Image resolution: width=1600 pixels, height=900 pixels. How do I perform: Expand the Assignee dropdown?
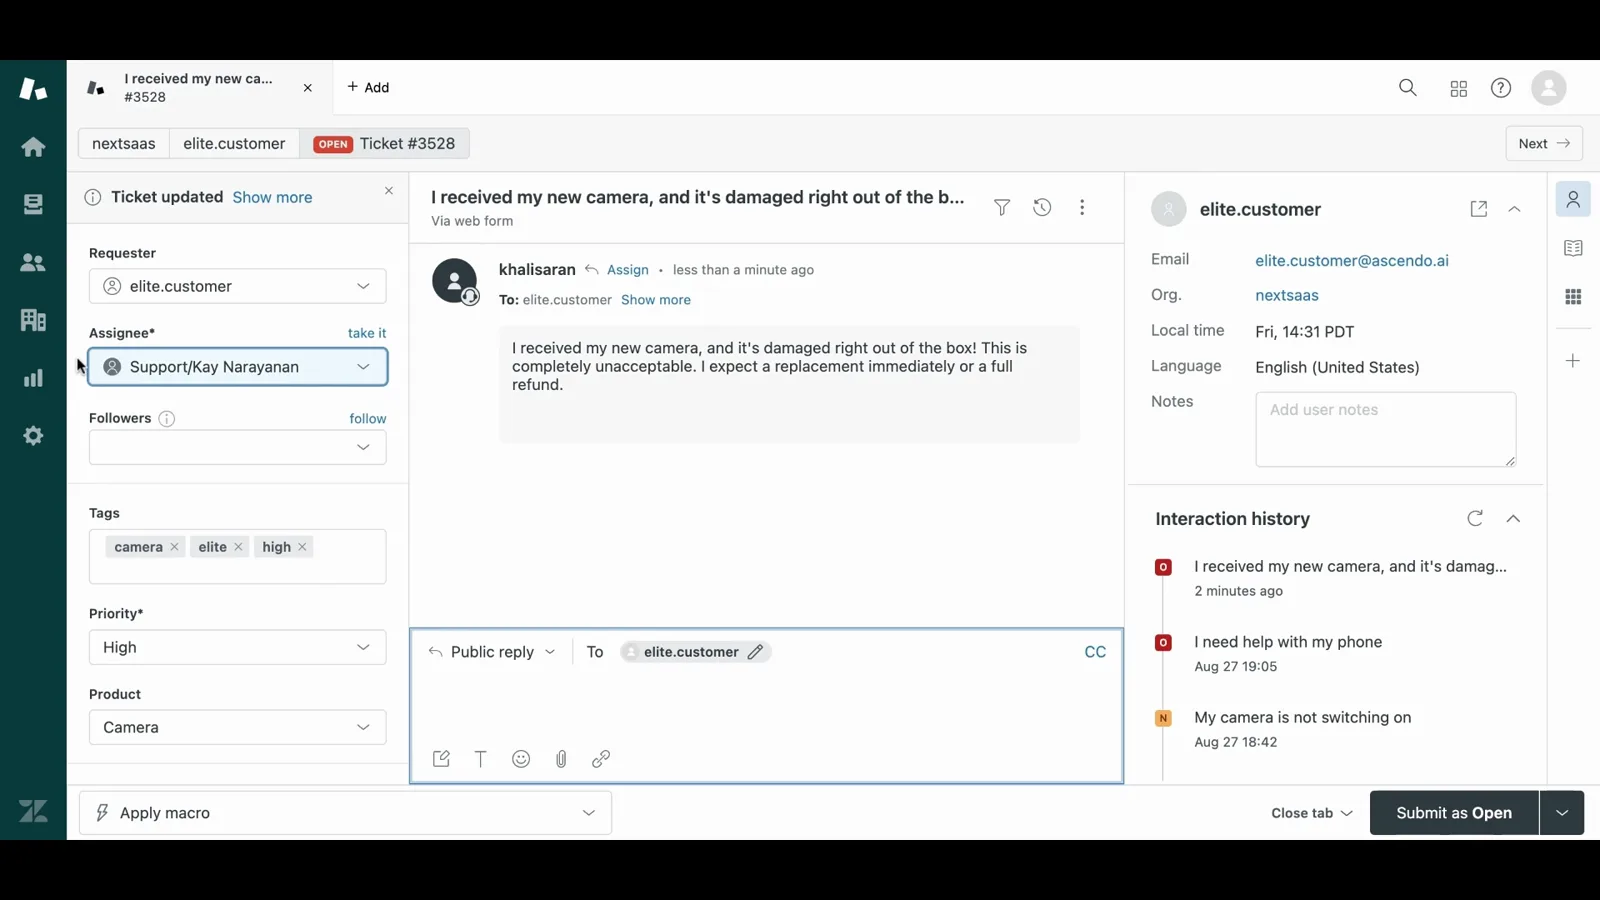tap(238, 367)
